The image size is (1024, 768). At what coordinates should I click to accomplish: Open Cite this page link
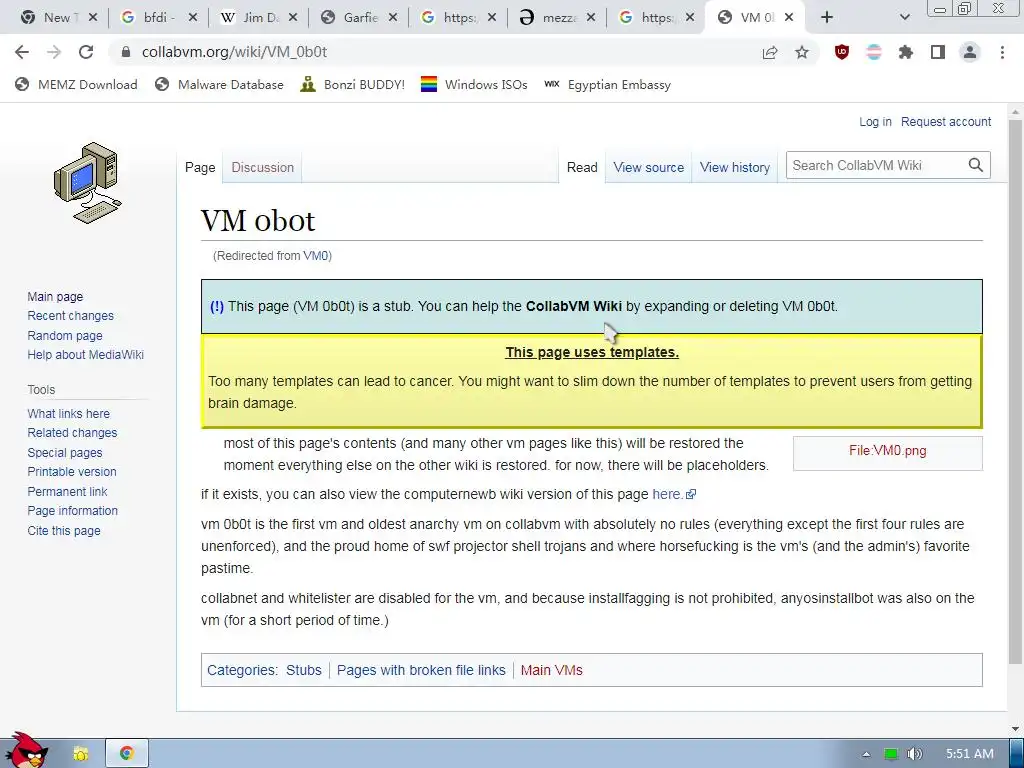pos(64,530)
